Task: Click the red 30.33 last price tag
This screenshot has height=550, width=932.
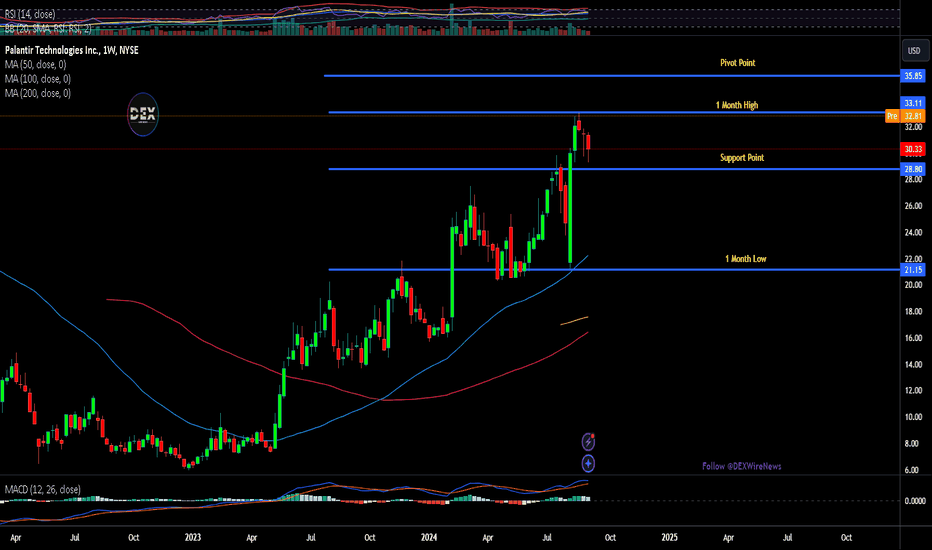Action: point(913,149)
